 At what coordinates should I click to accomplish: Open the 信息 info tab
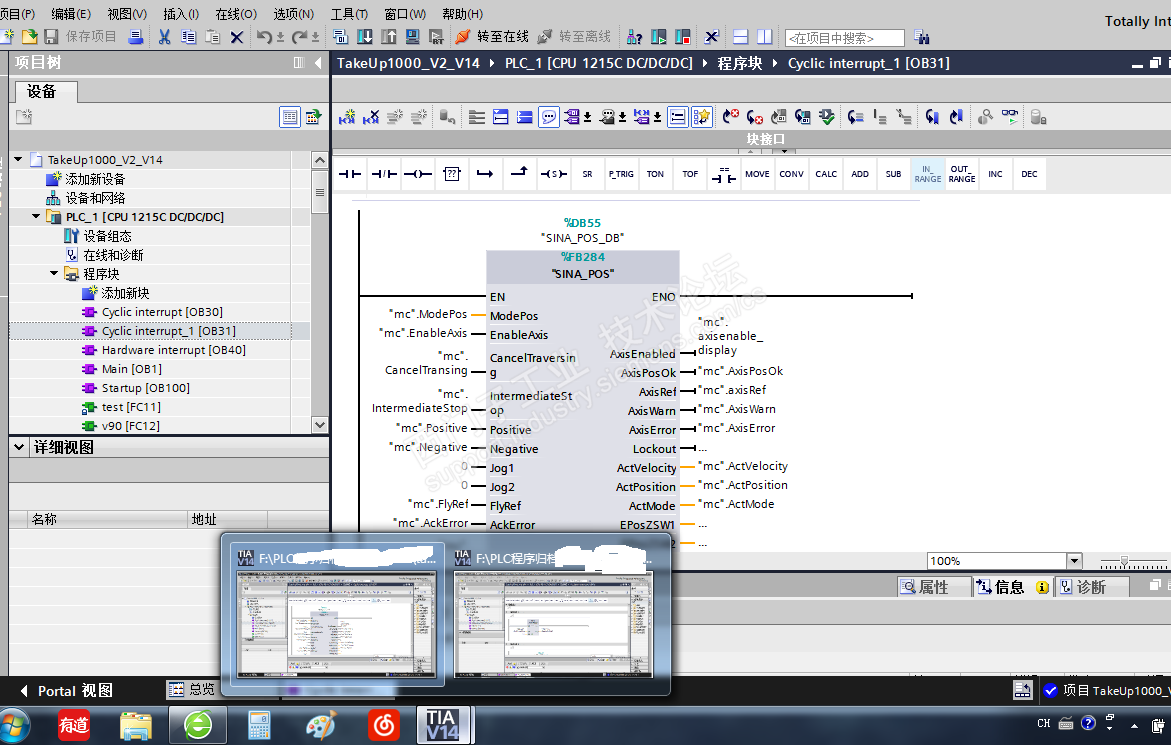pos(1012,587)
